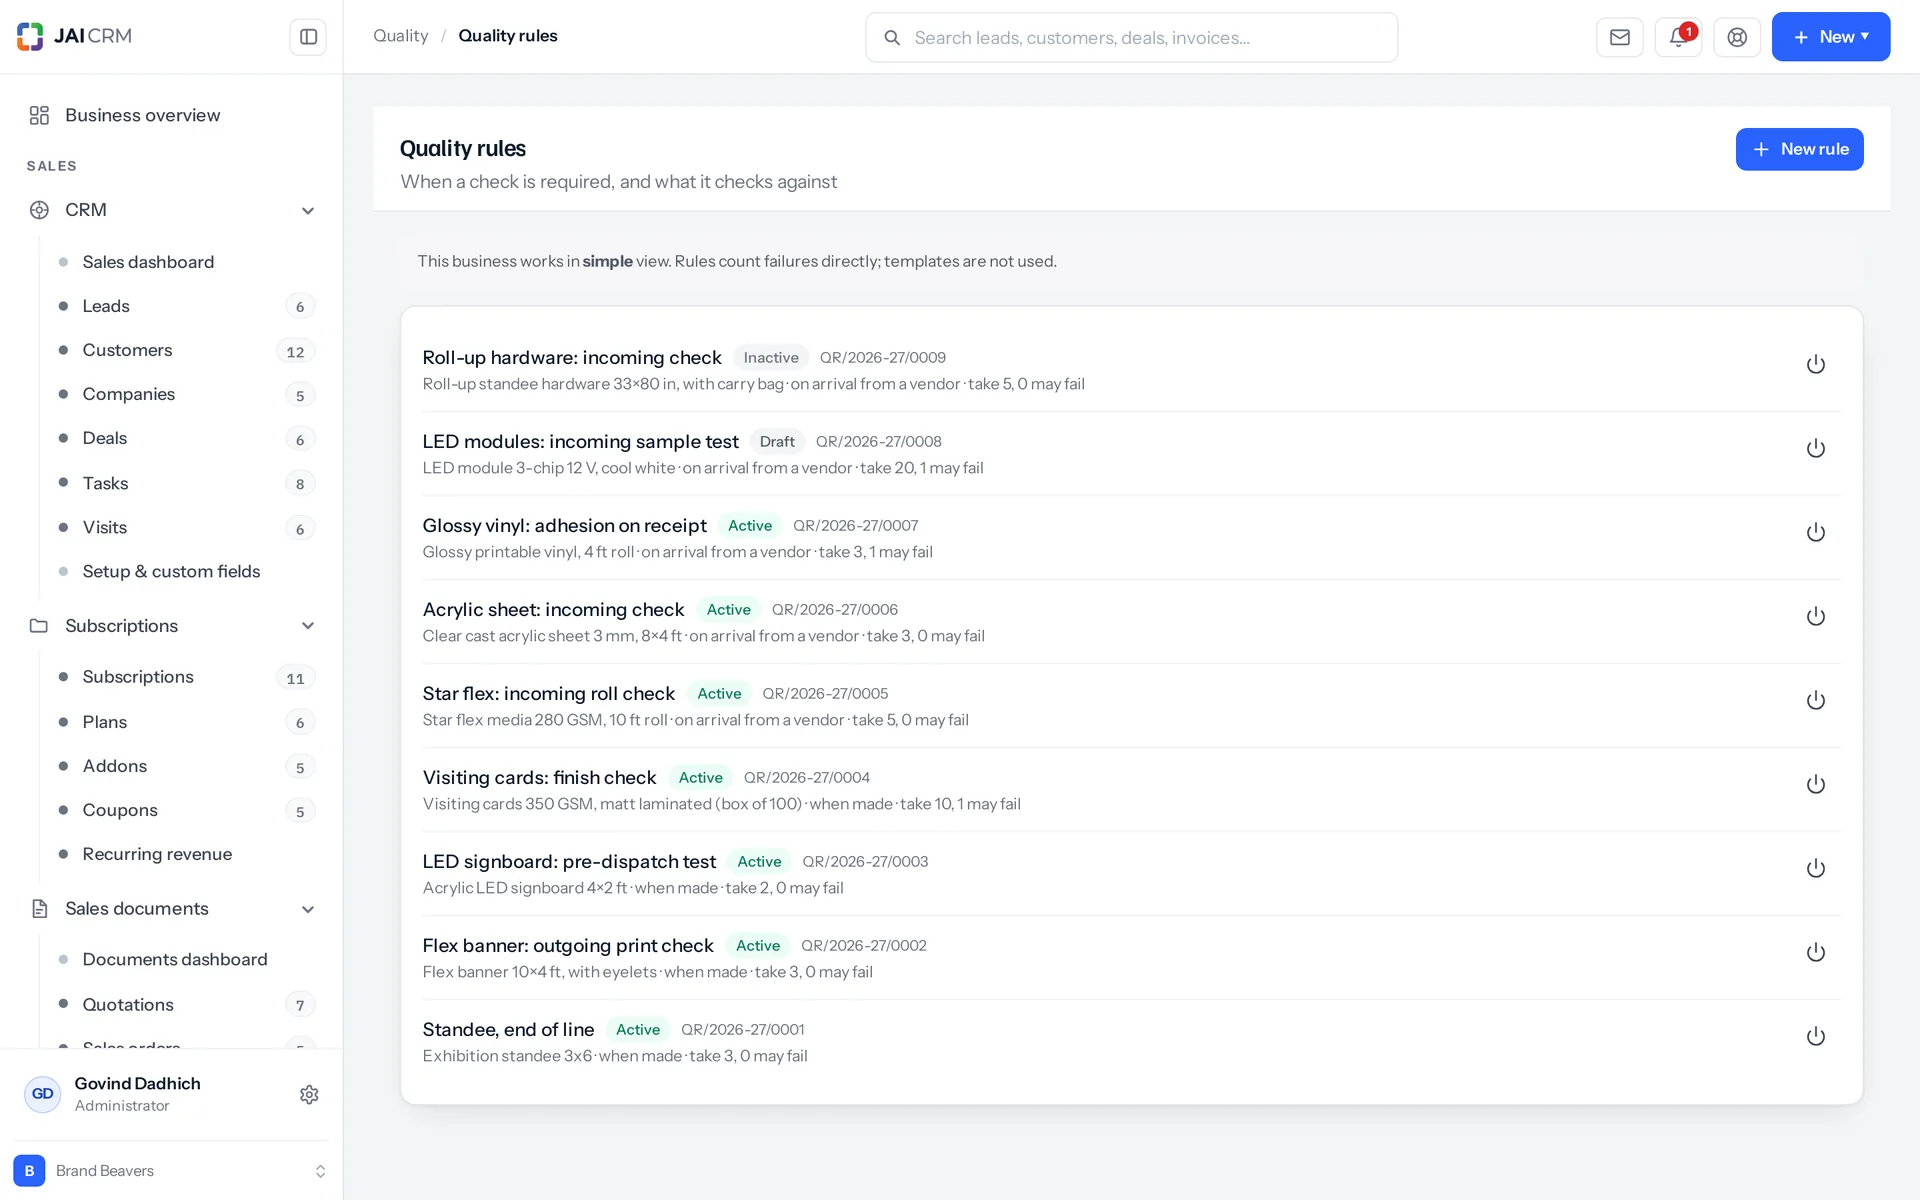Viewport: 1920px width, 1200px height.
Task: Click the Quality breadcrumb link
Action: point(400,36)
